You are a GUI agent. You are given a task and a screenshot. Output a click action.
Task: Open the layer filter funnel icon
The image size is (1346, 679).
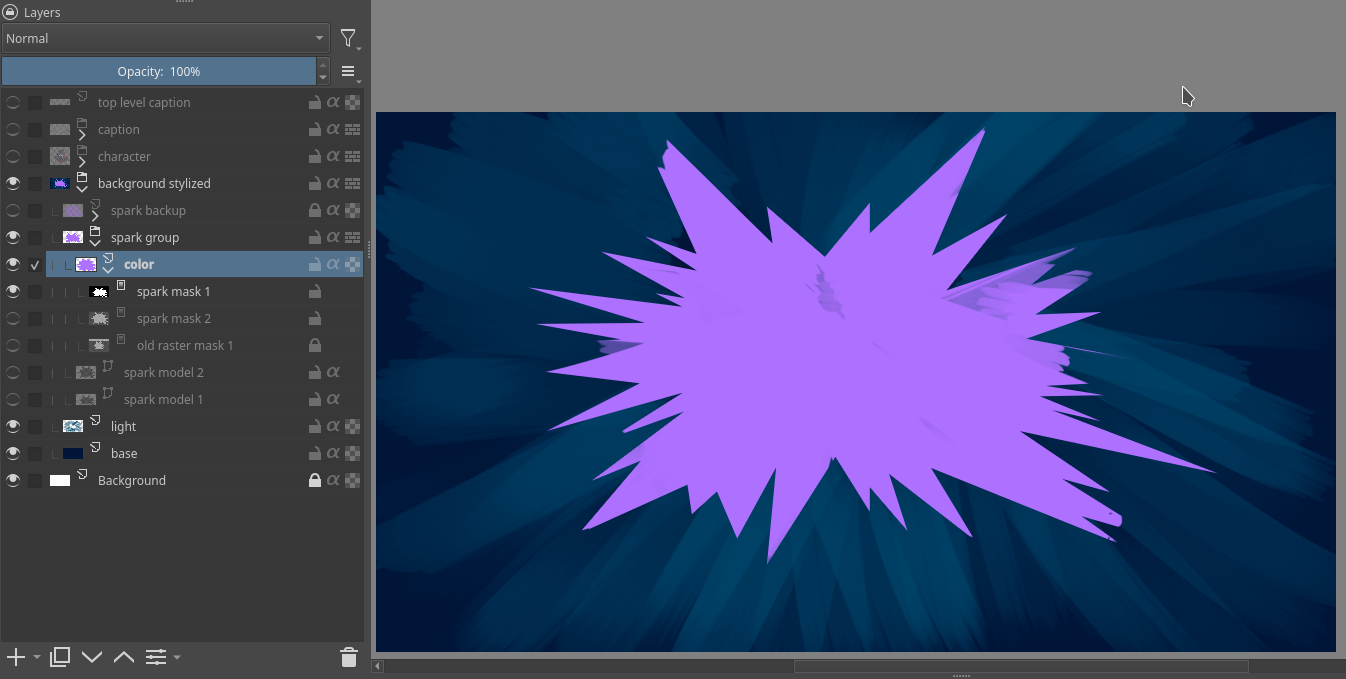pyautogui.click(x=348, y=38)
